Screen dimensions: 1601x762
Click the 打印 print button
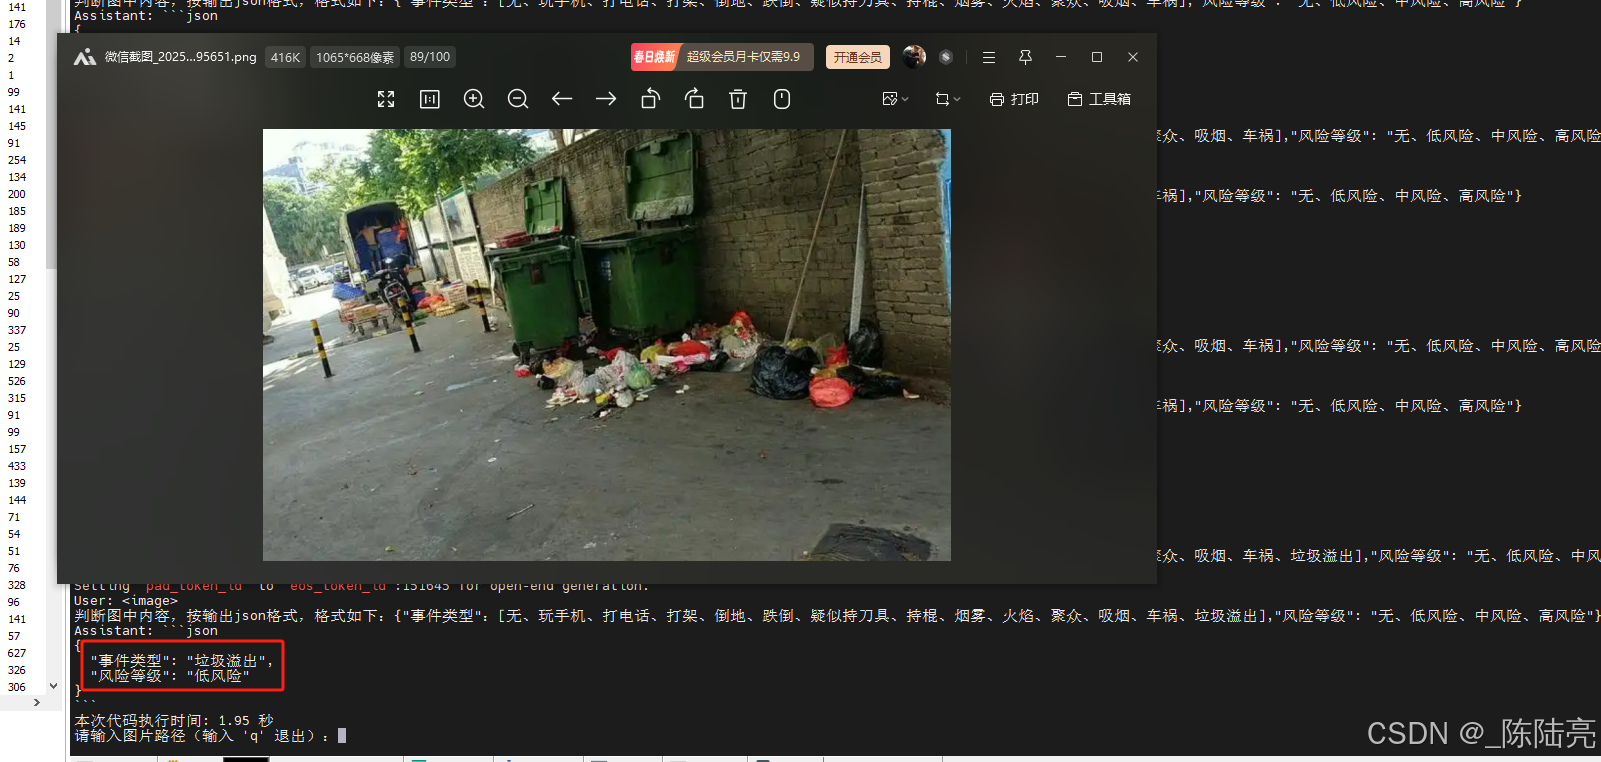pos(1014,99)
